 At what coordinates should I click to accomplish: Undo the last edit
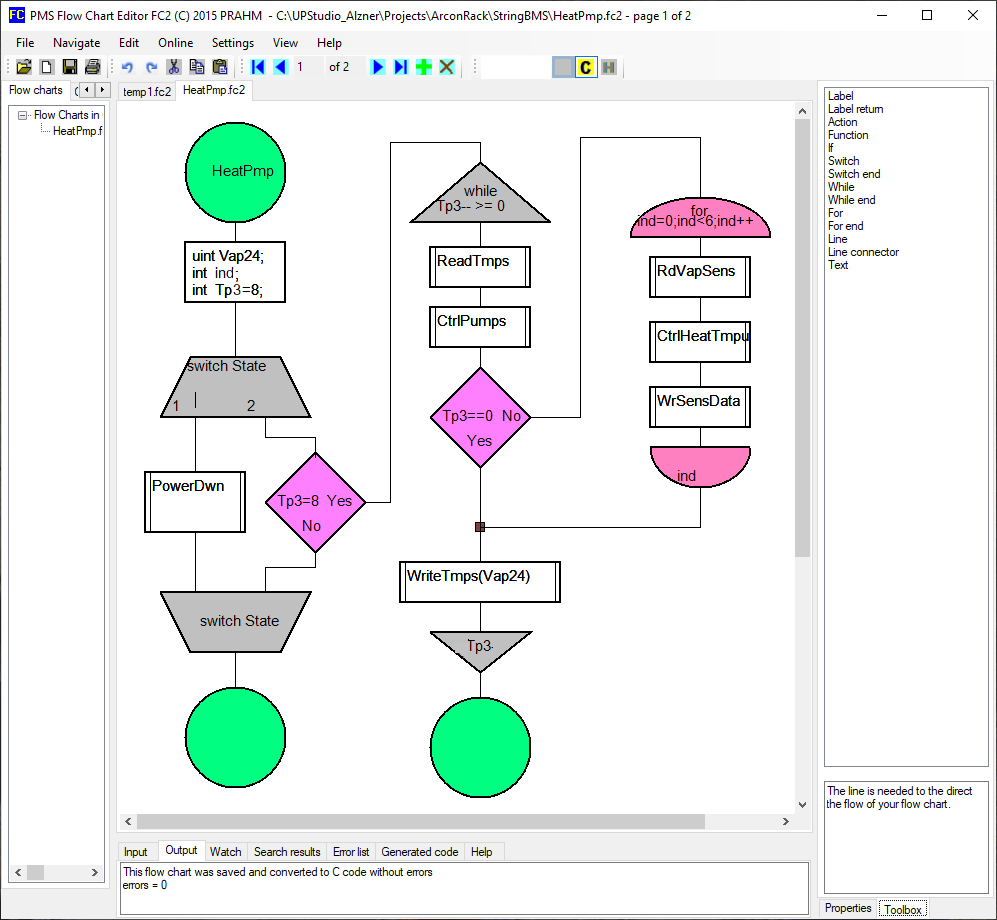click(x=127, y=66)
